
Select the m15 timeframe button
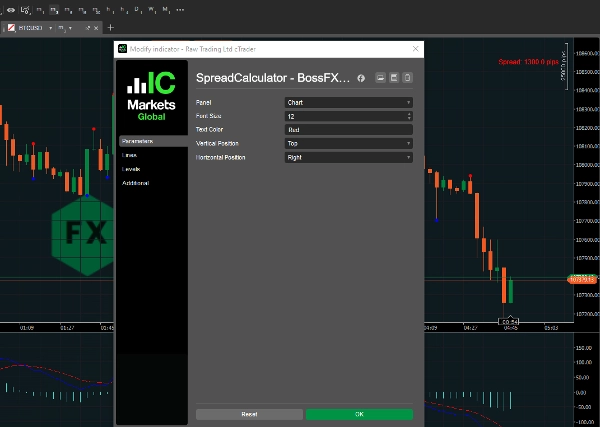point(82,10)
